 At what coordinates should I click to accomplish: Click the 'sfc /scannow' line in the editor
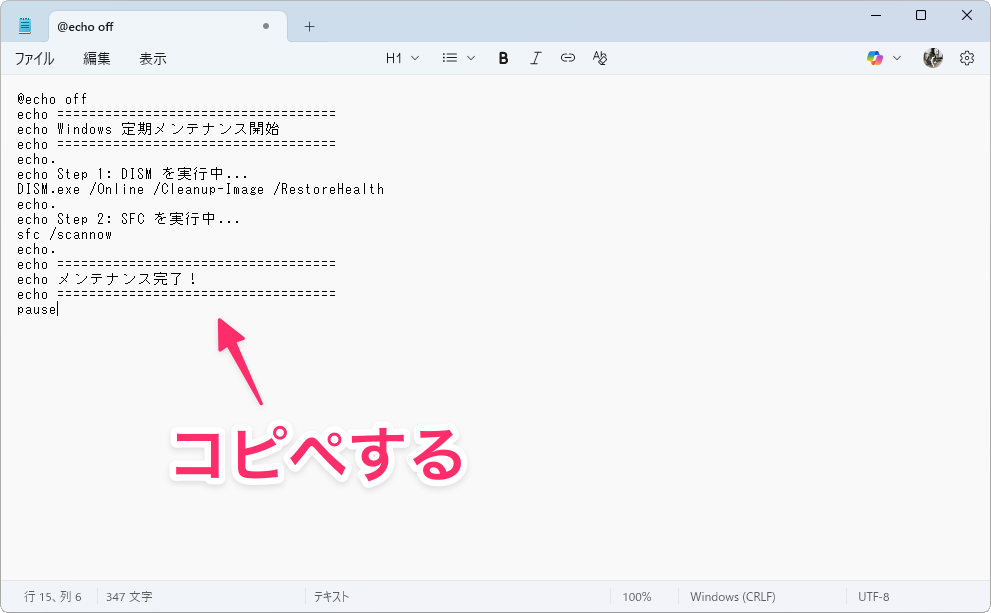click(x=64, y=234)
